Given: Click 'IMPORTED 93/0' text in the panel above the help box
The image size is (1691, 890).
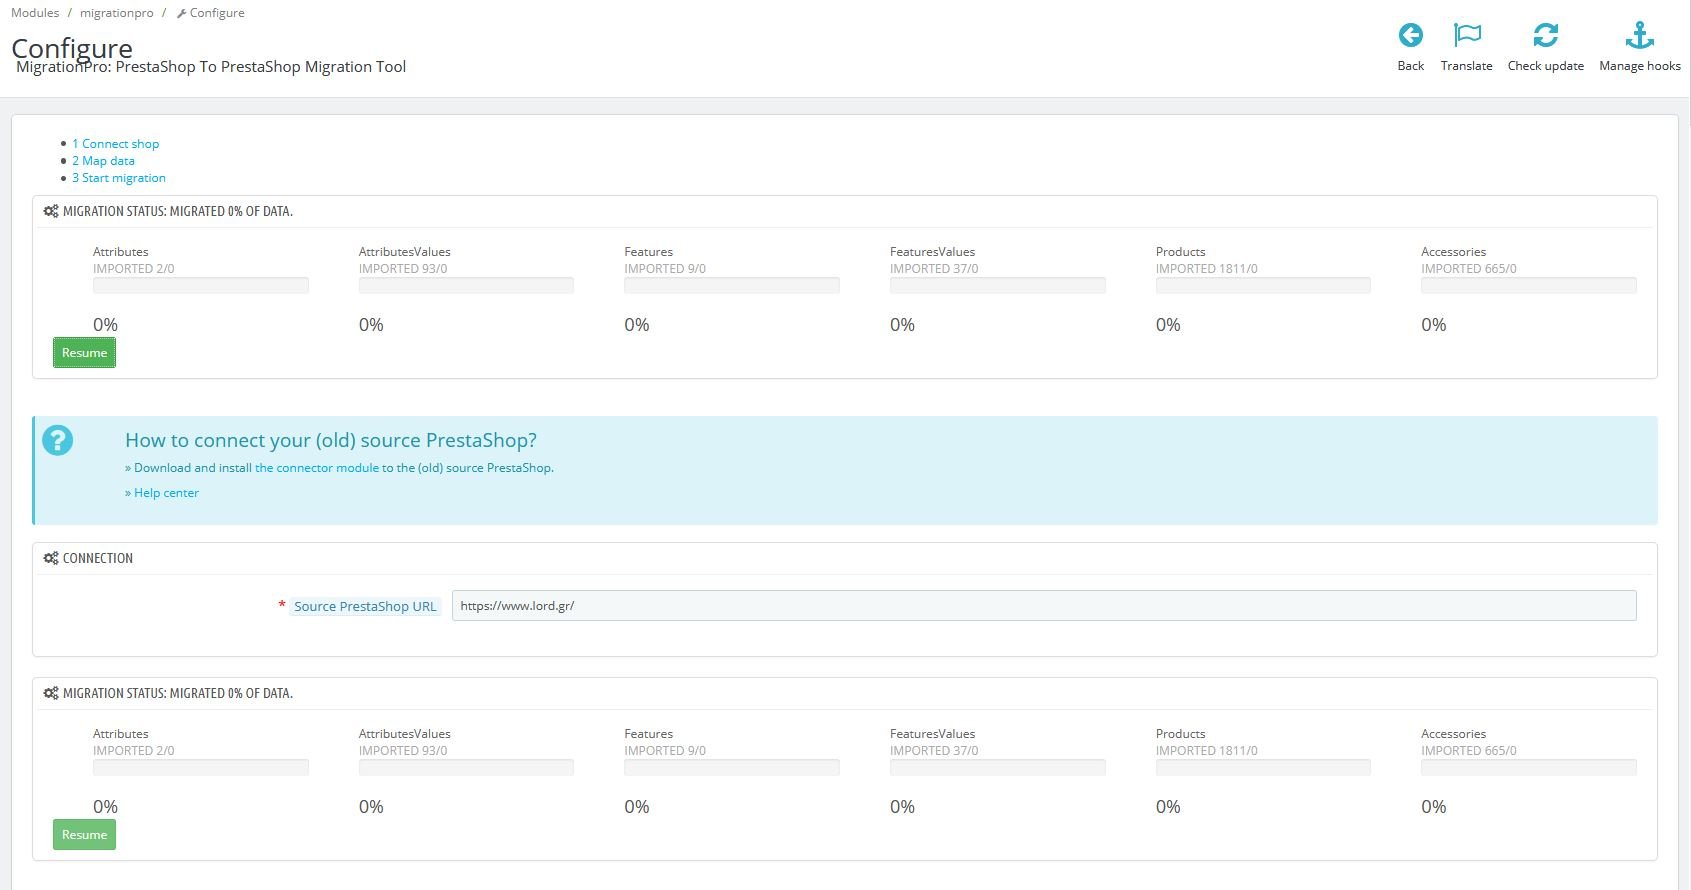Looking at the screenshot, I should tap(403, 269).
